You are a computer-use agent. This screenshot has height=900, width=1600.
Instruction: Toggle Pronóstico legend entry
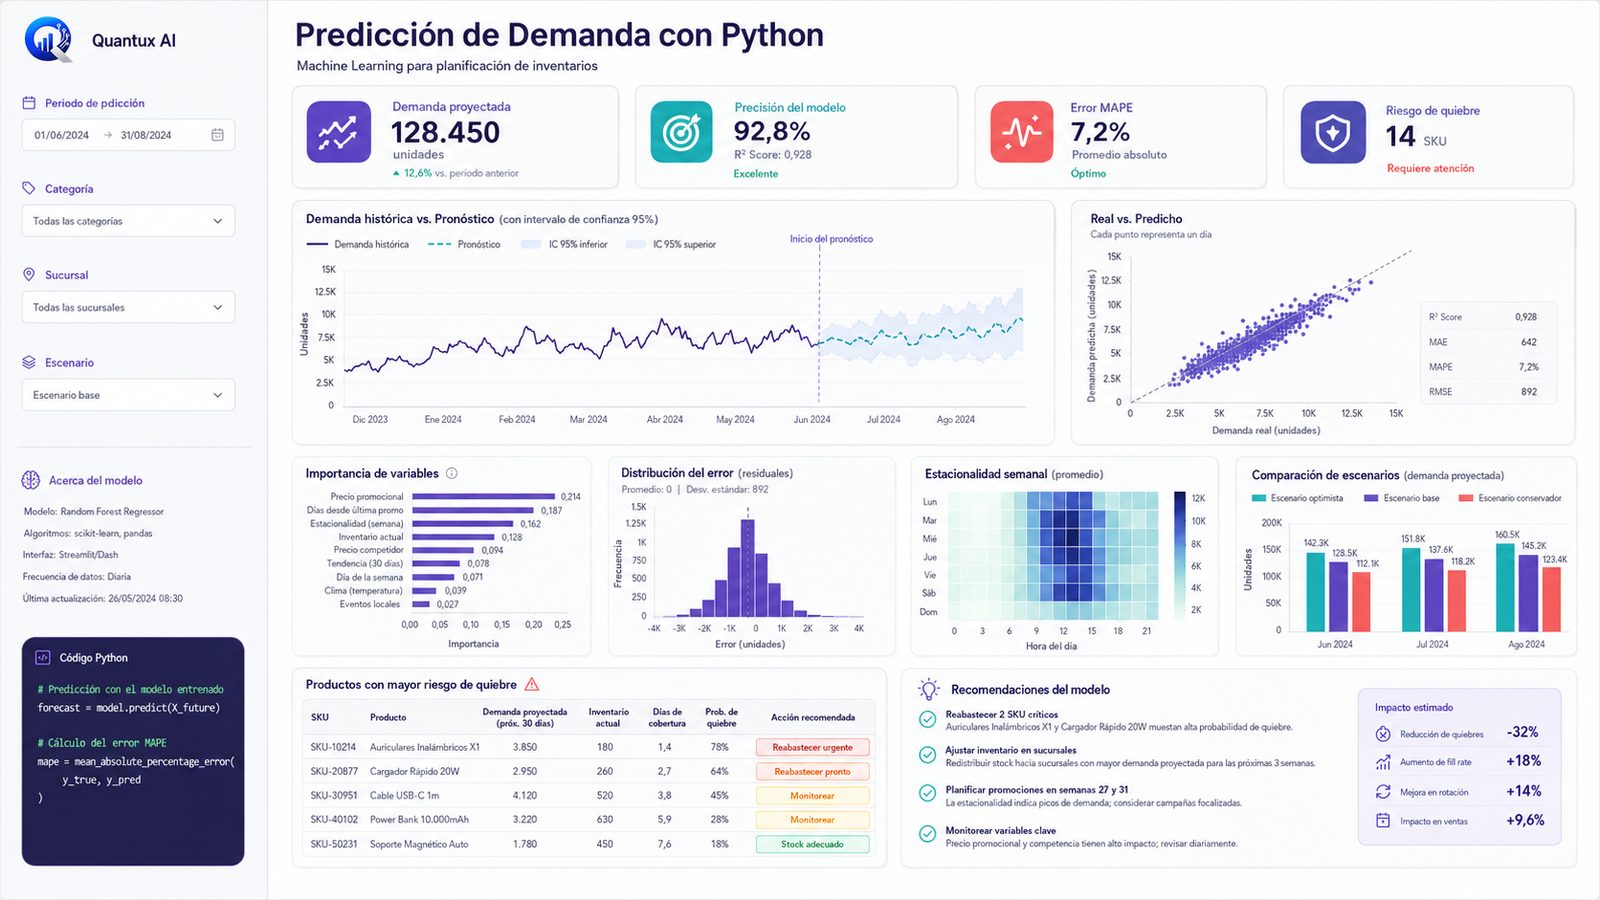464,244
